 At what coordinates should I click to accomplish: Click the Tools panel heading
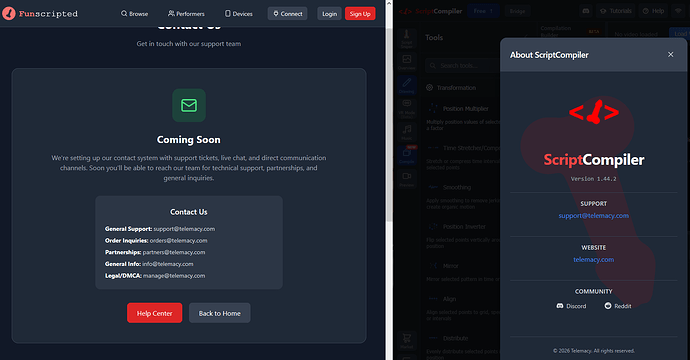tap(434, 37)
